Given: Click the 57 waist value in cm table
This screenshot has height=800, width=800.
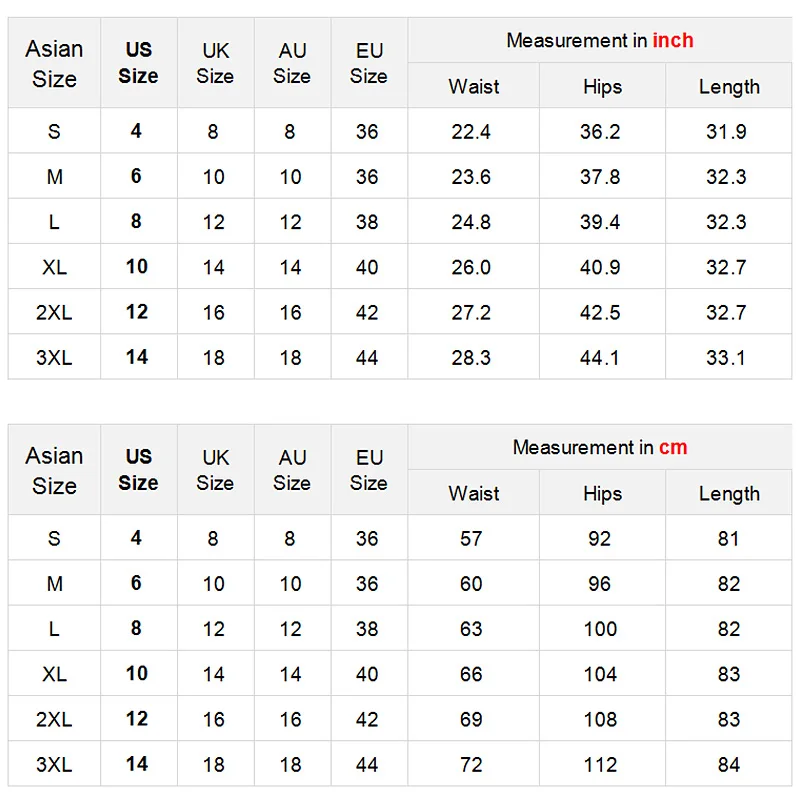Looking at the screenshot, I should click(471, 539).
